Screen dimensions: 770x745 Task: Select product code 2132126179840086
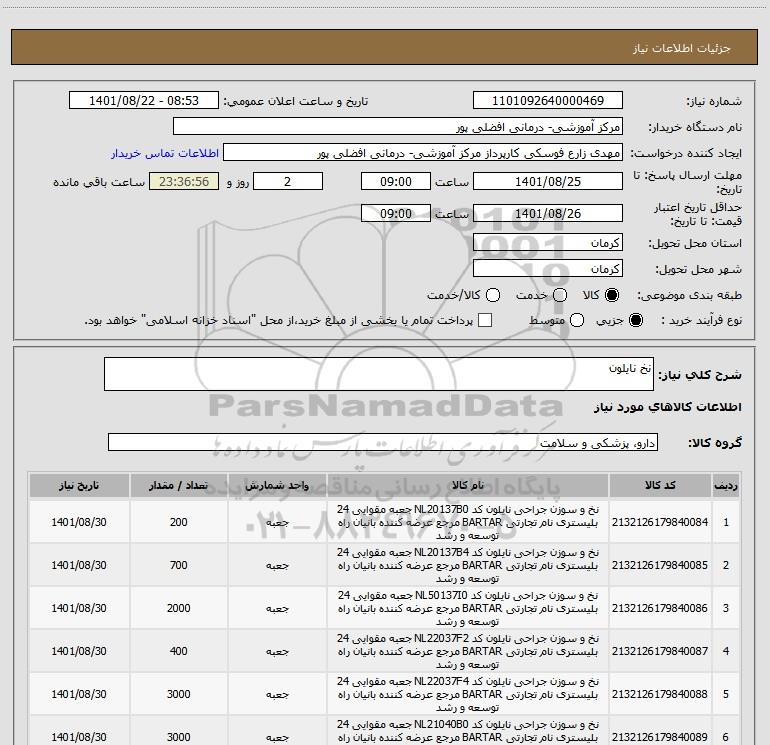click(660, 608)
